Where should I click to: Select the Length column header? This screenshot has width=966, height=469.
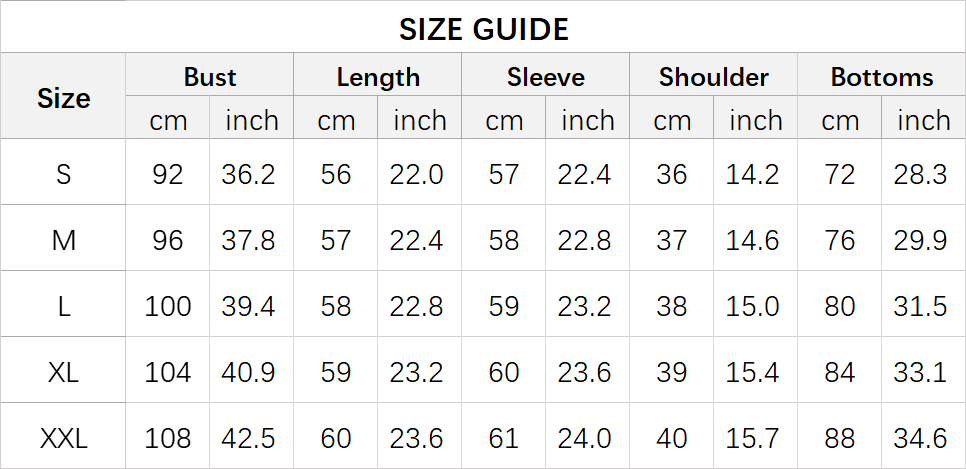point(378,77)
